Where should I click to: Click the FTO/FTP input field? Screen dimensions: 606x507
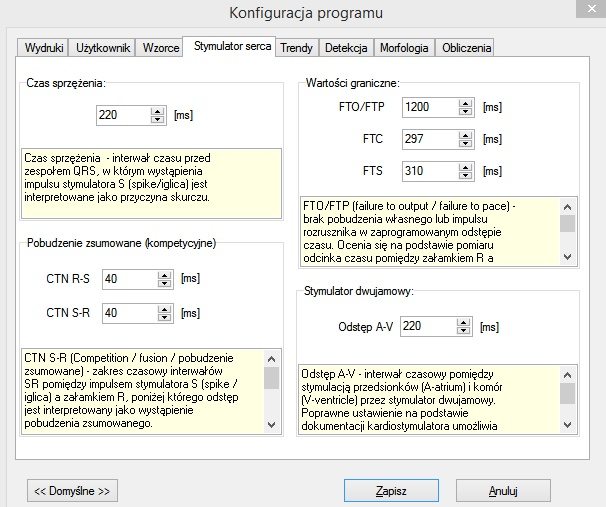pyautogui.click(x=427, y=106)
